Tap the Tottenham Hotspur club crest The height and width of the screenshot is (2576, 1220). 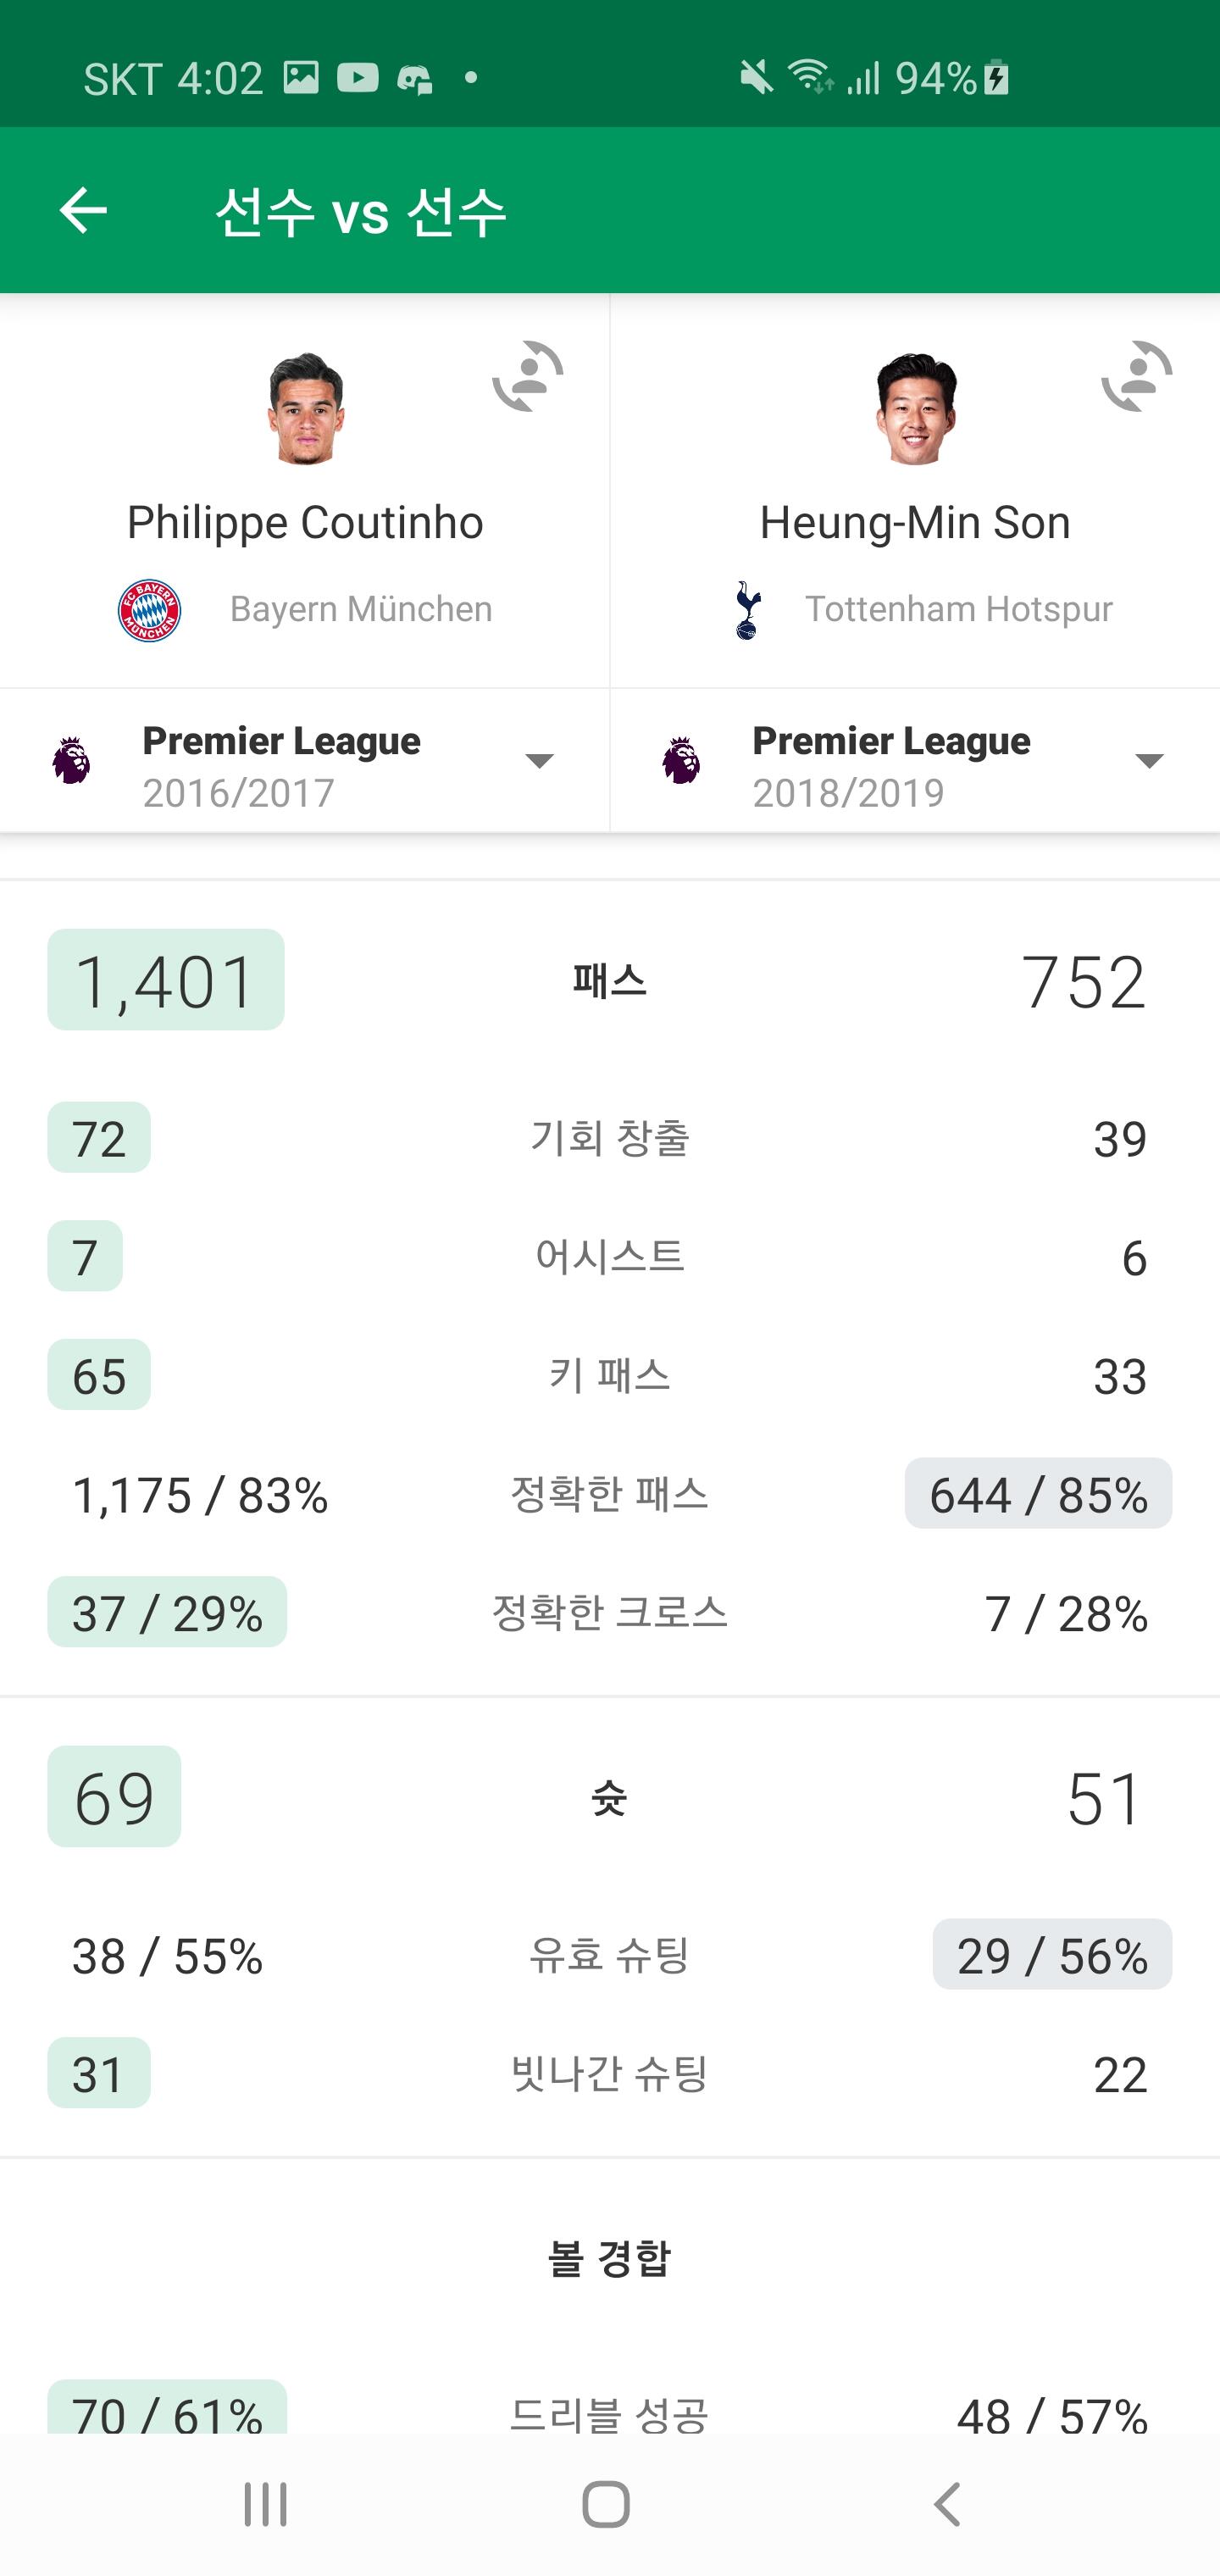tap(747, 610)
